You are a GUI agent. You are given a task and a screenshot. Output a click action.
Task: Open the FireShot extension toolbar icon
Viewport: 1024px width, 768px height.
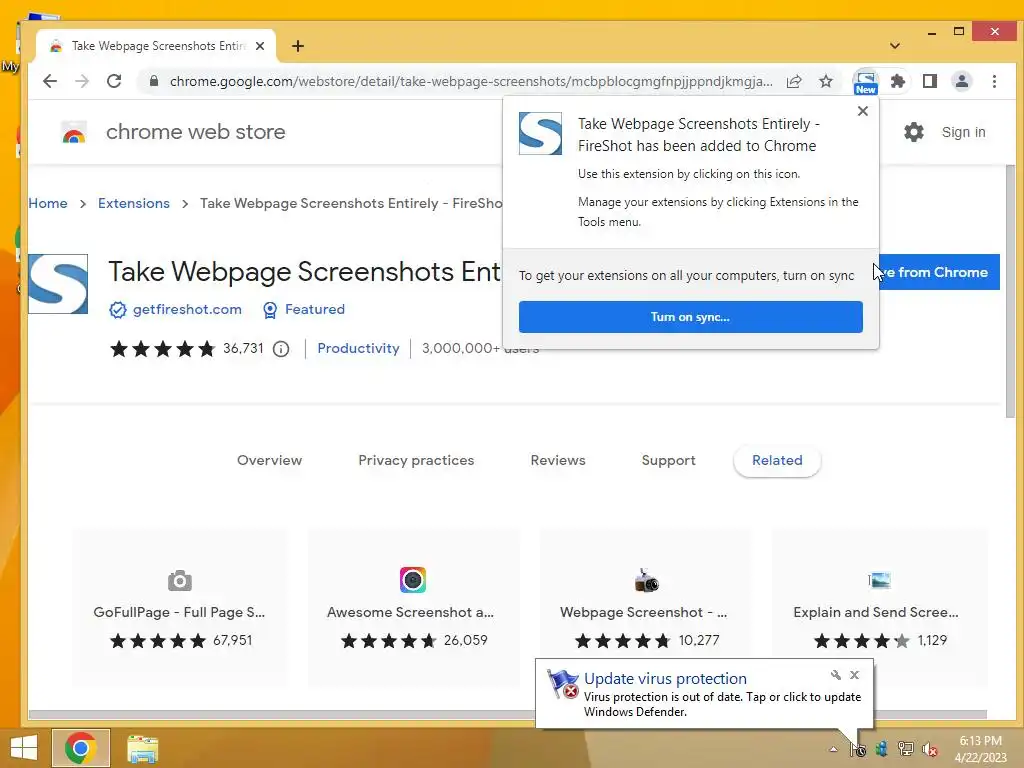click(x=865, y=82)
